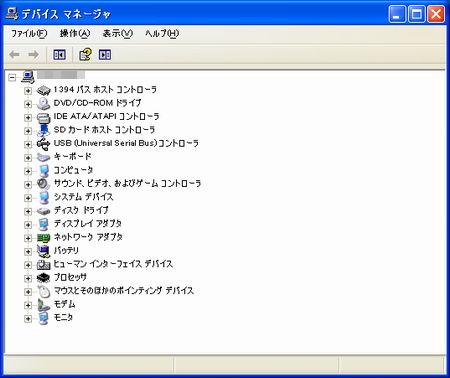Image resolution: width=450 pixels, height=378 pixels.
Task: Click the battery category icon
Action: tap(43, 251)
